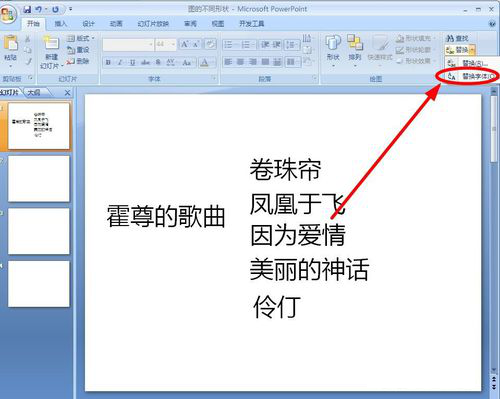Switch to the 设计 Design ribbon tab
Image resolution: width=500 pixels, height=399 pixels.
89,24
